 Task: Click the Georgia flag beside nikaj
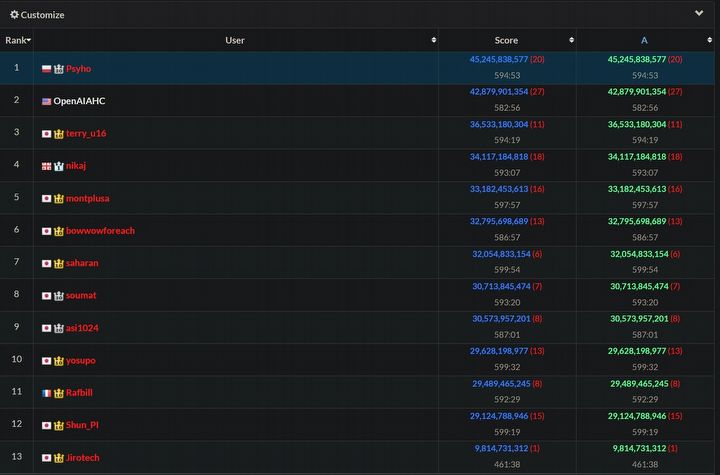tap(46, 166)
